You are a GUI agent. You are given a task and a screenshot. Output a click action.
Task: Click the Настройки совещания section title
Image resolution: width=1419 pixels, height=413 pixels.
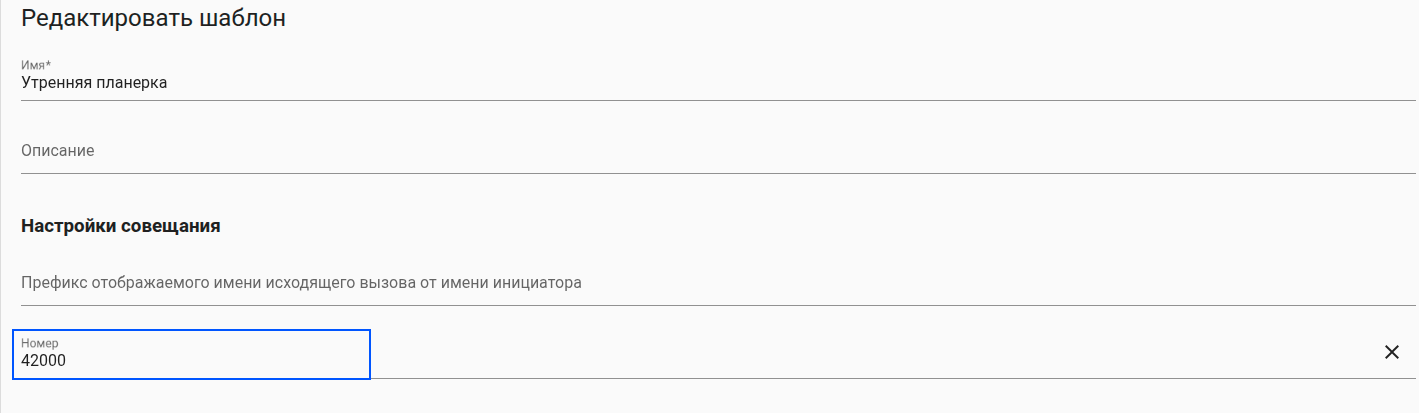coord(120,226)
